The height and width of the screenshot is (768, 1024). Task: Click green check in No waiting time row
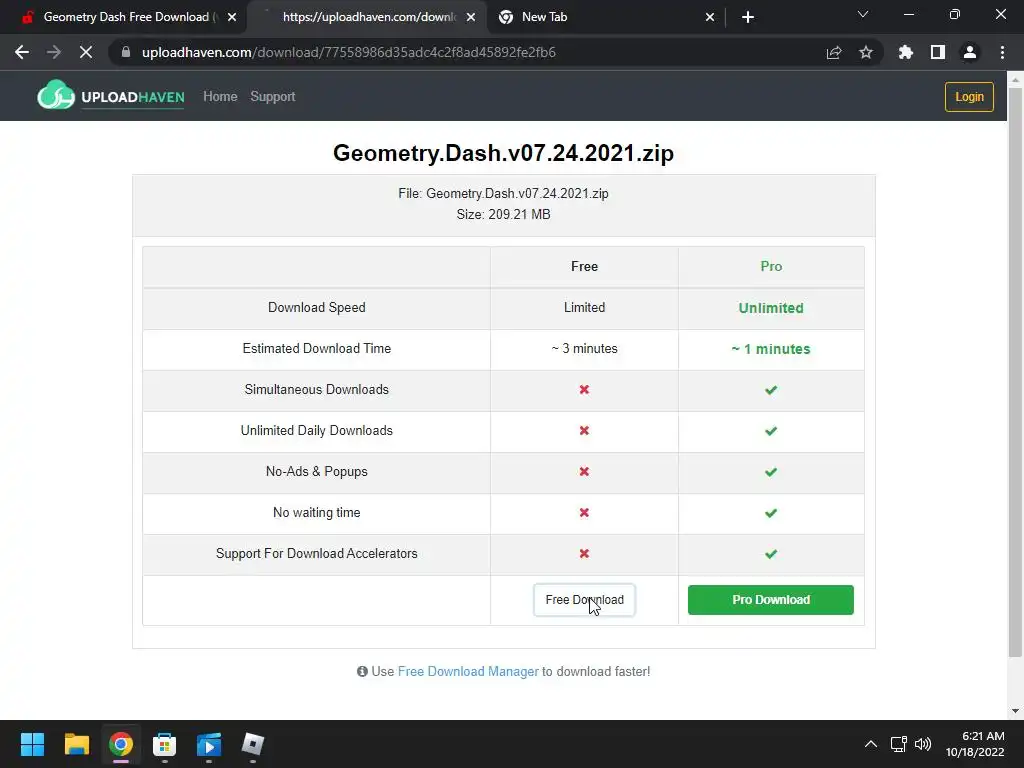point(771,513)
